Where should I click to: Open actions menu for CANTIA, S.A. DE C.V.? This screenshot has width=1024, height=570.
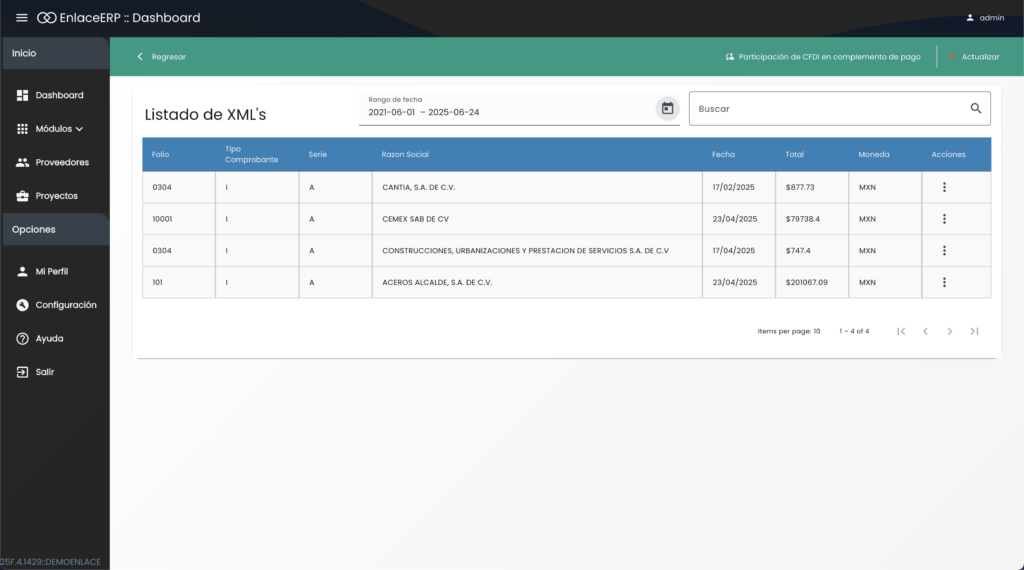pyautogui.click(x=944, y=187)
